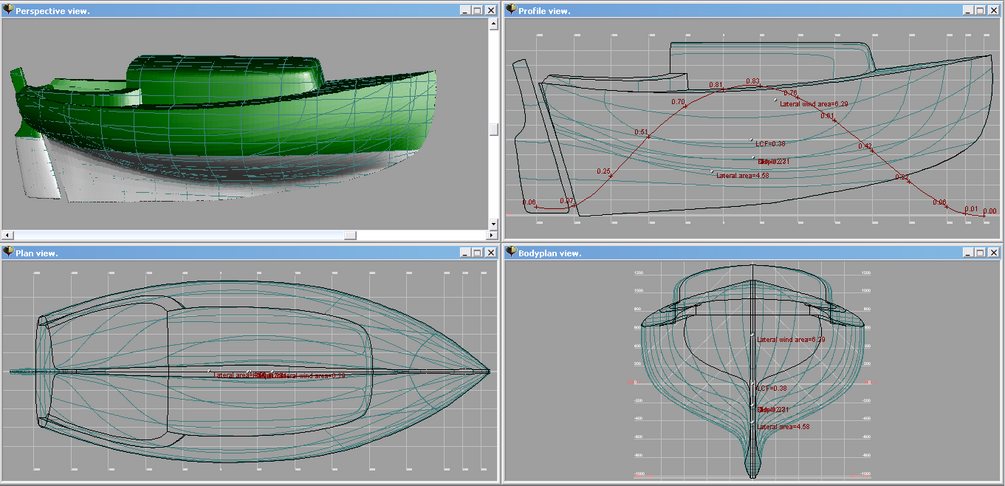Click the 0.70 curve value in Profile view
Image resolution: width=1005 pixels, height=486 pixels.
tap(678, 102)
